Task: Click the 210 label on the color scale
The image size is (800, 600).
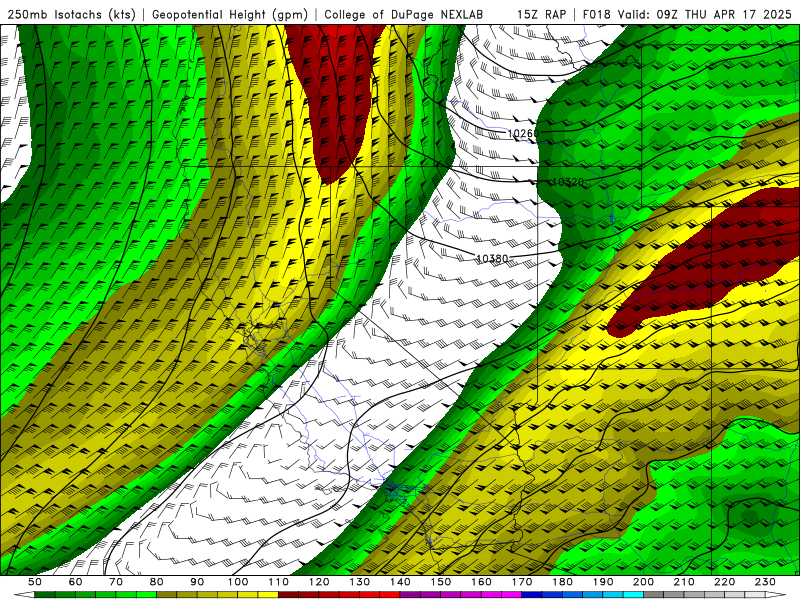Action: tap(684, 582)
